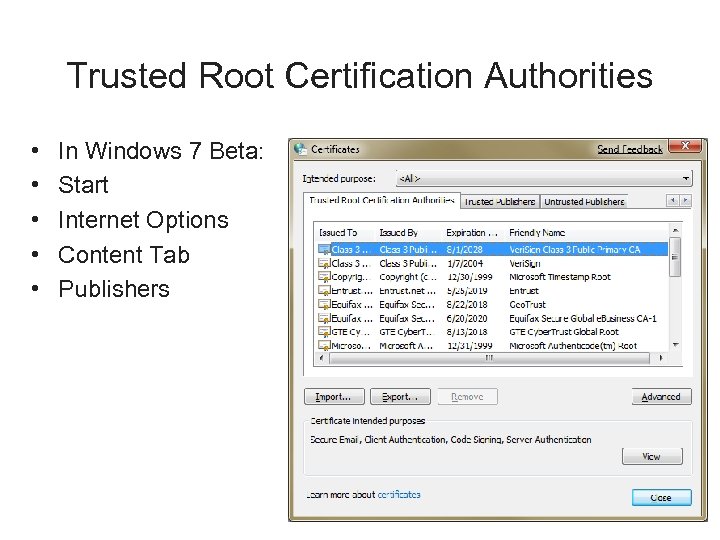This screenshot has width=720, height=540.
Task: Click certificate icon for Microsoft Timestamp Root row
Action: [324, 277]
